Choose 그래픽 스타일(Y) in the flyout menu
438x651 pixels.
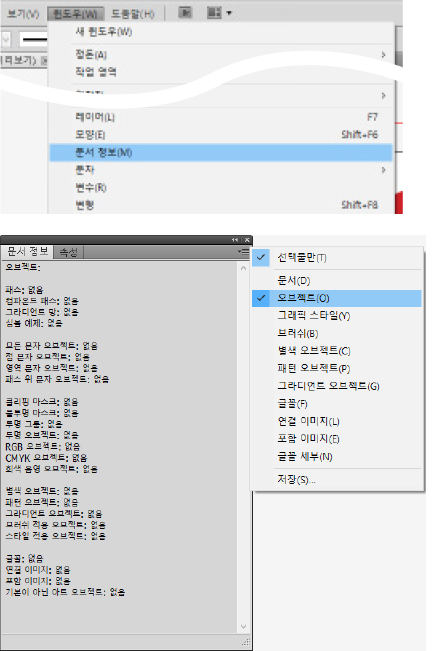(x=337, y=316)
